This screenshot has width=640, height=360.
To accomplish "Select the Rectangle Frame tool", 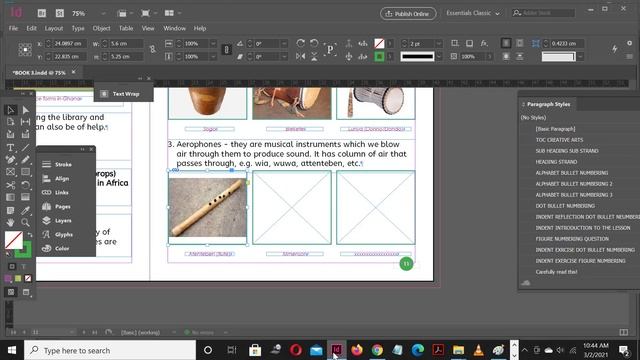I will [x=11, y=172].
